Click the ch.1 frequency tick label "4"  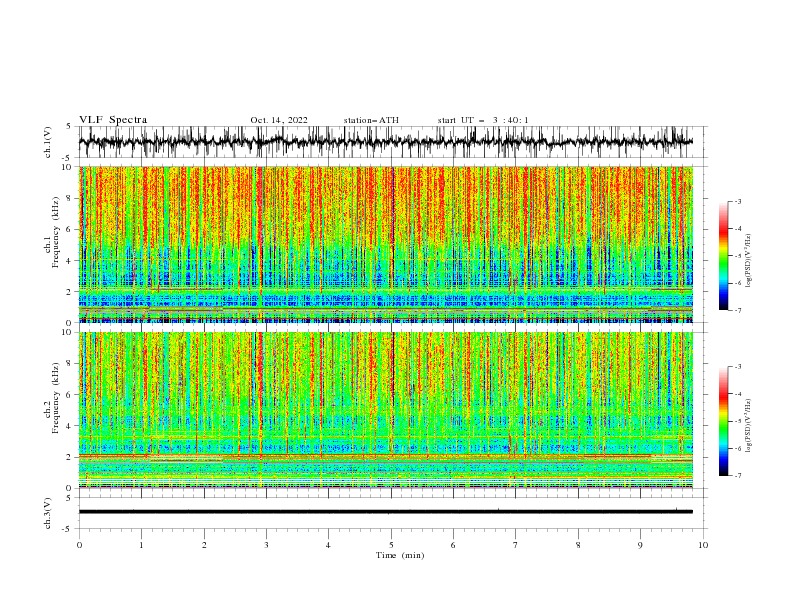click(x=69, y=261)
